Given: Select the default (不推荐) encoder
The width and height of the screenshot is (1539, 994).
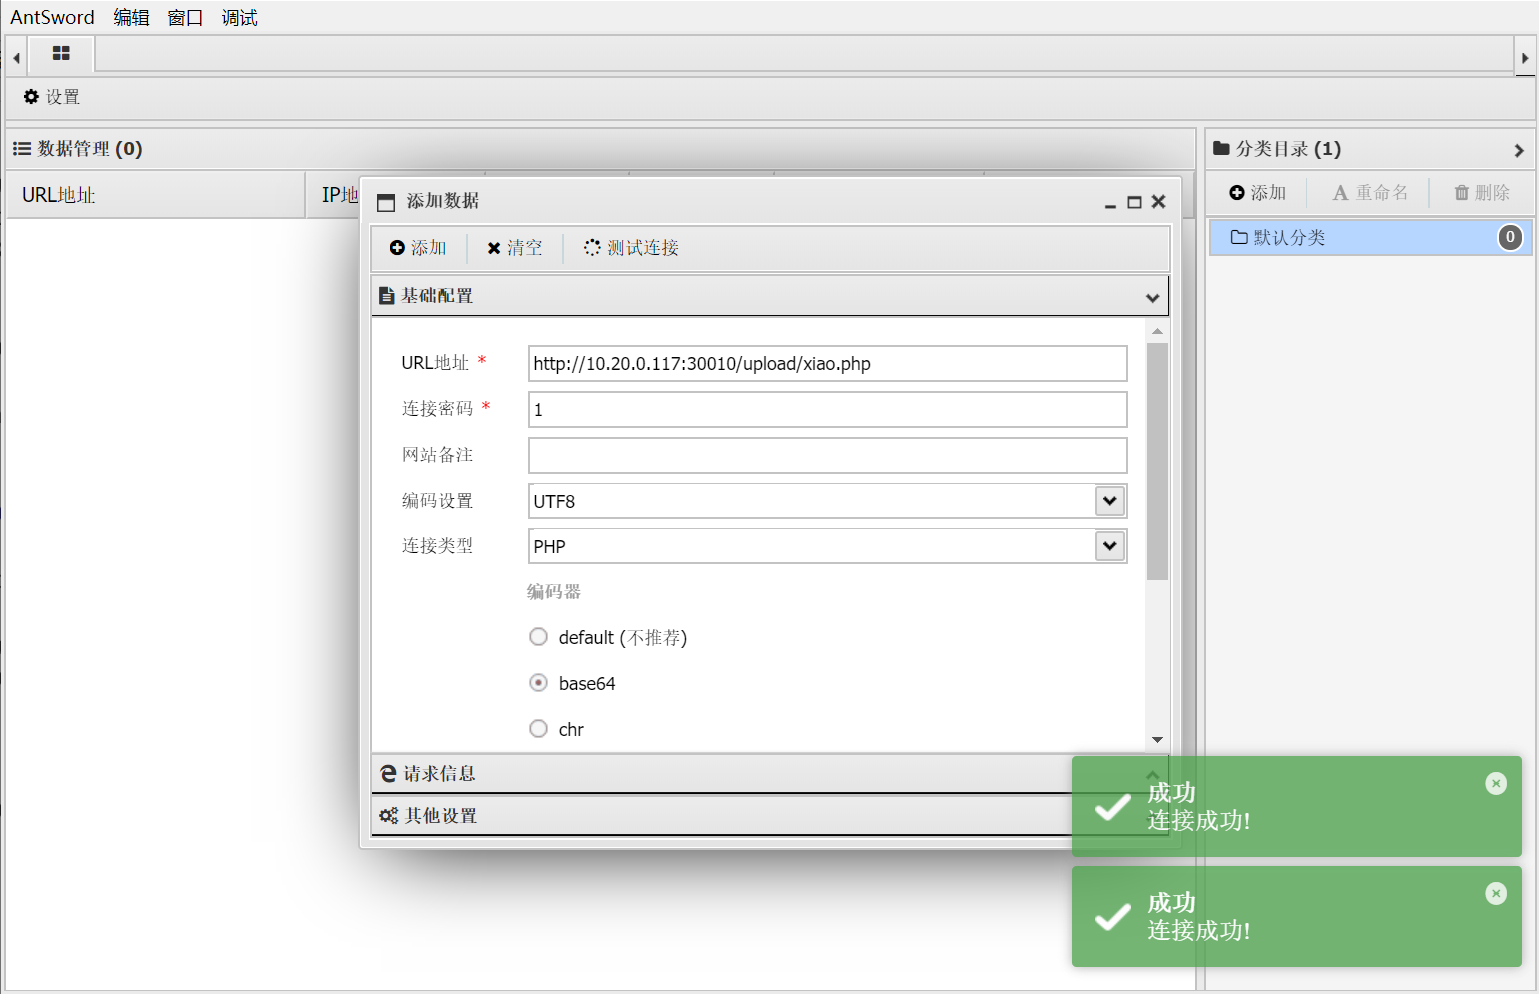Looking at the screenshot, I should click(538, 637).
